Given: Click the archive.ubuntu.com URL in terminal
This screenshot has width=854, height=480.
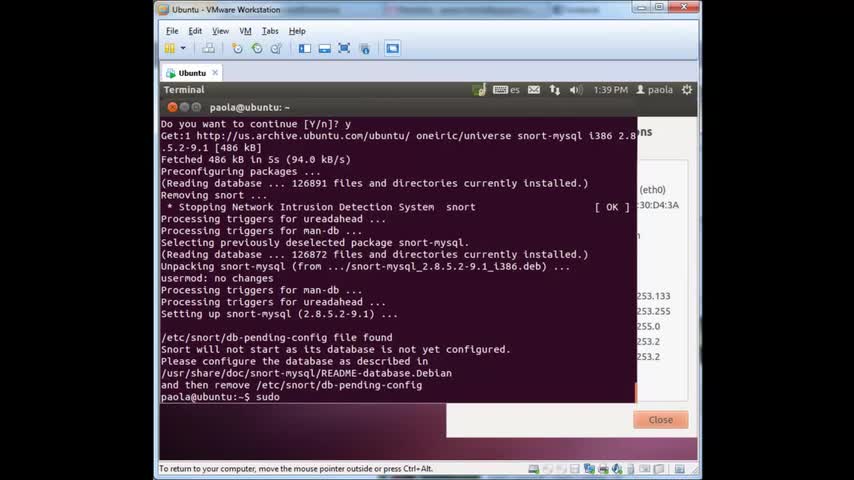Looking at the screenshot, I should pos(303,136).
